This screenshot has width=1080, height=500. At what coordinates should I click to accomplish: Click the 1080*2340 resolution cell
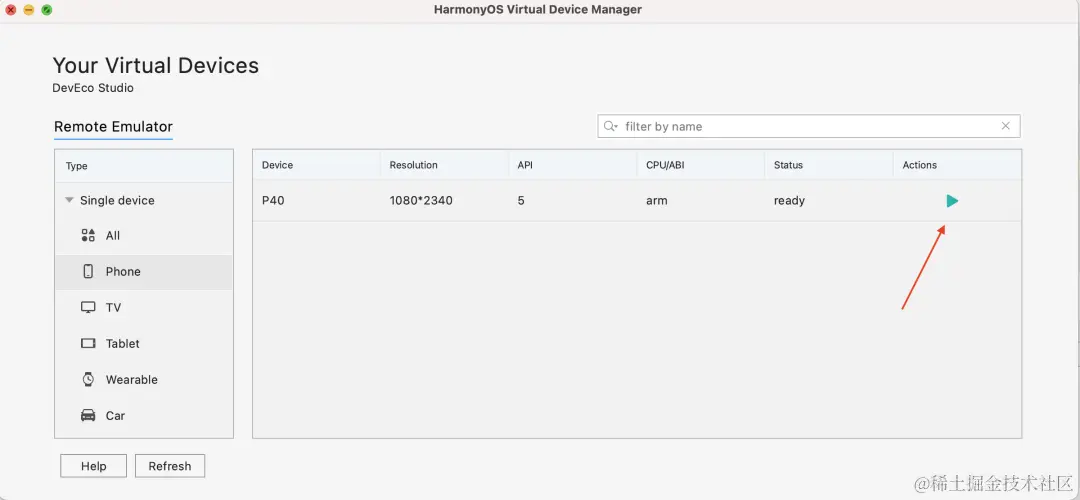point(444,201)
